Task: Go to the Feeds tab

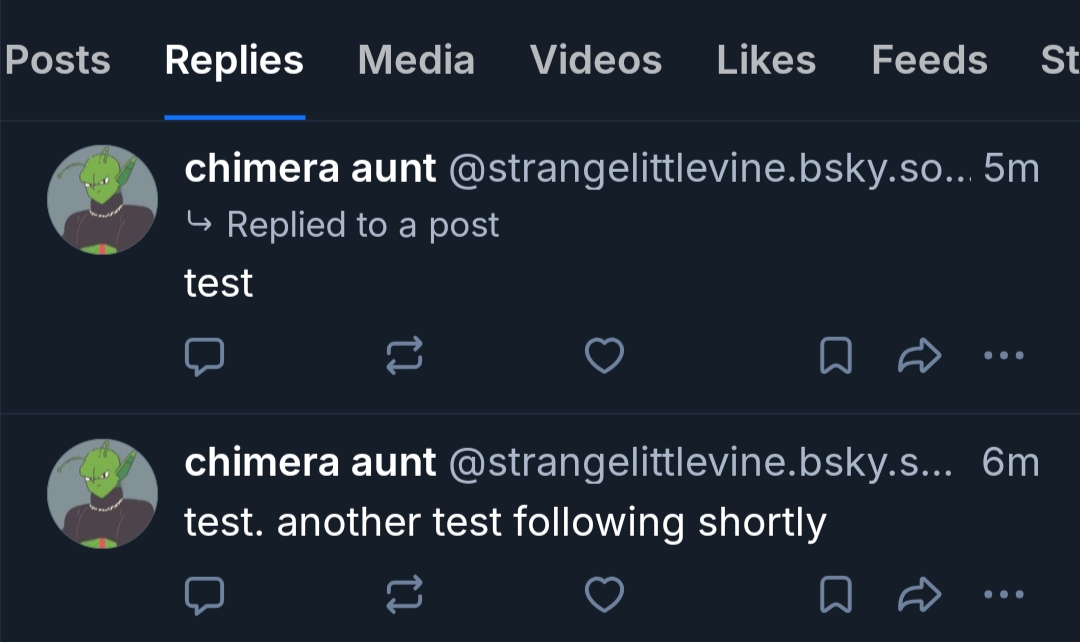Action: [x=929, y=61]
